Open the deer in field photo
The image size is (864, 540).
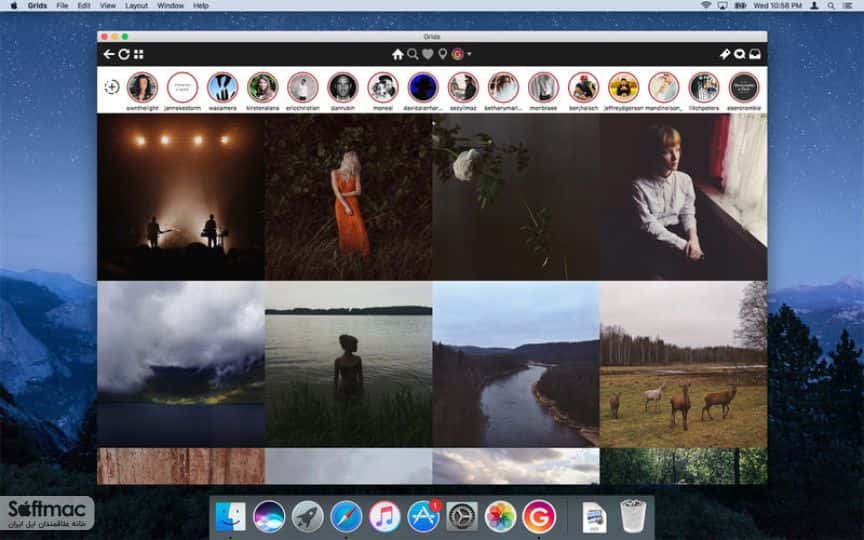coord(683,364)
